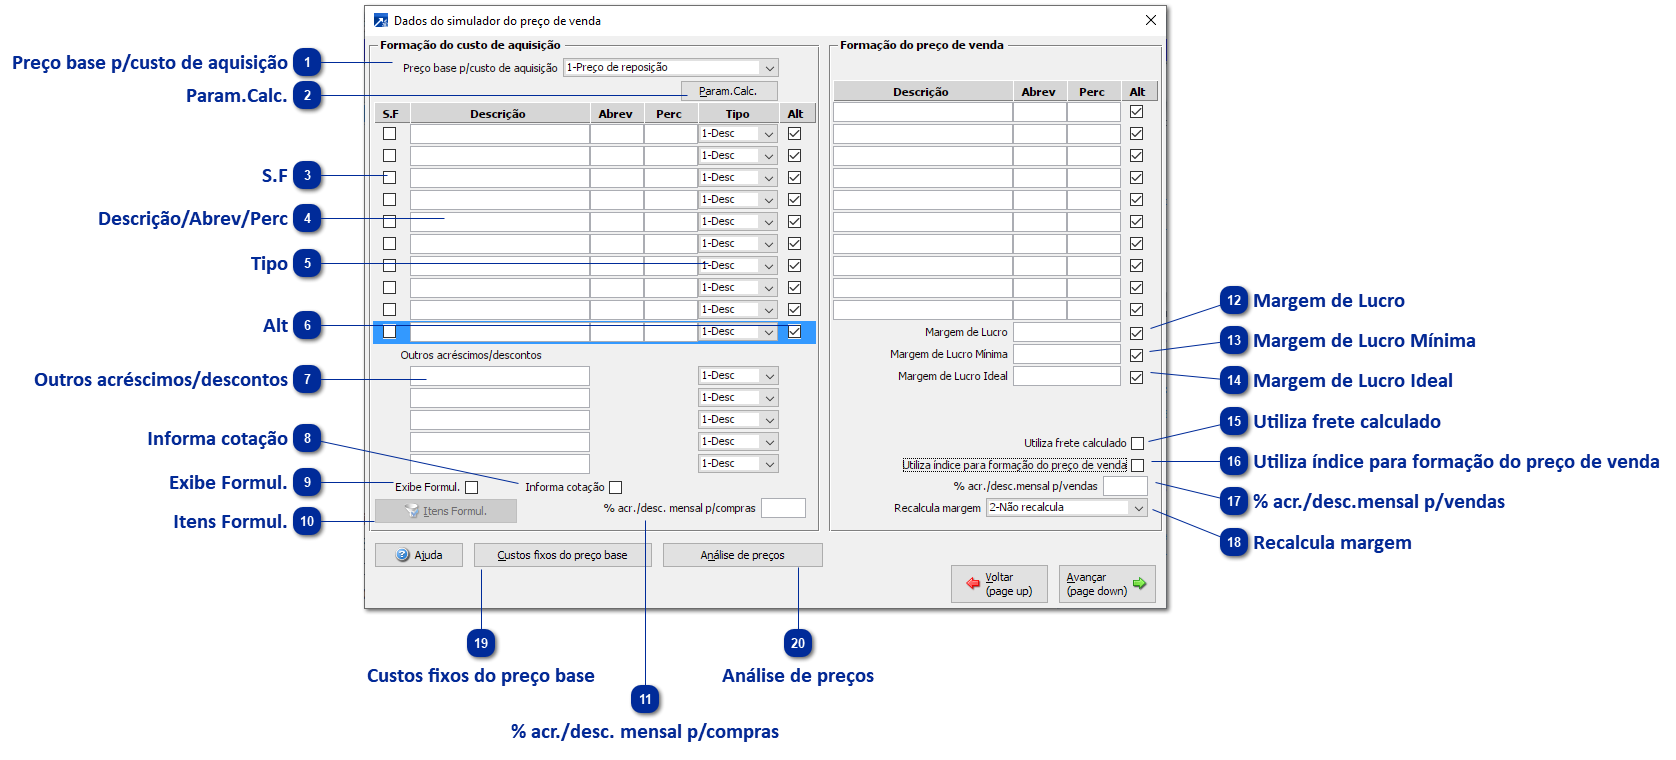Image resolution: width=1676 pixels, height=760 pixels.
Task: Click the help question-mark icon on Ajuda
Action: (x=403, y=555)
